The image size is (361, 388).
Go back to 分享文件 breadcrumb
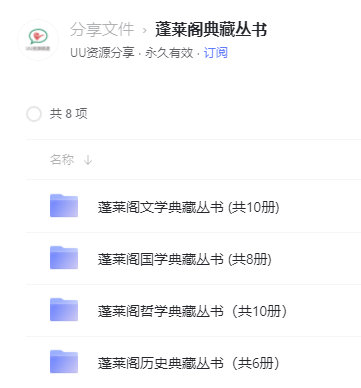[102, 29]
